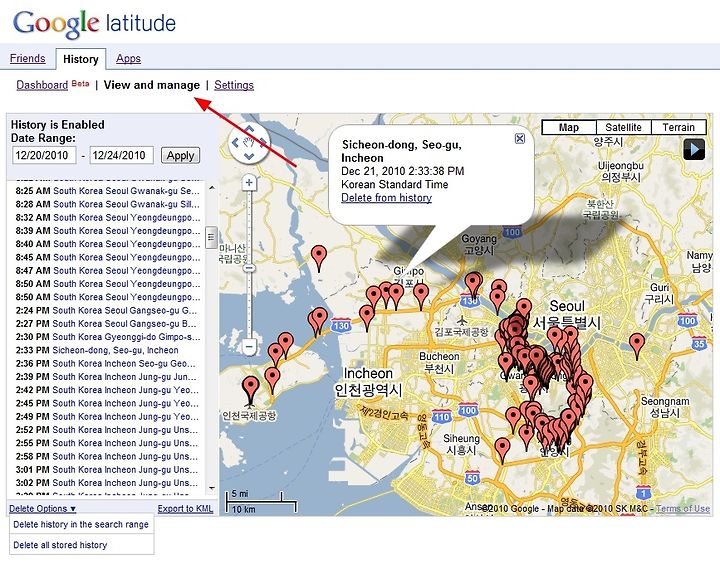Screen dimensions: 720x564
Task: Click the history list scroll down arrow
Action: (x=212, y=488)
